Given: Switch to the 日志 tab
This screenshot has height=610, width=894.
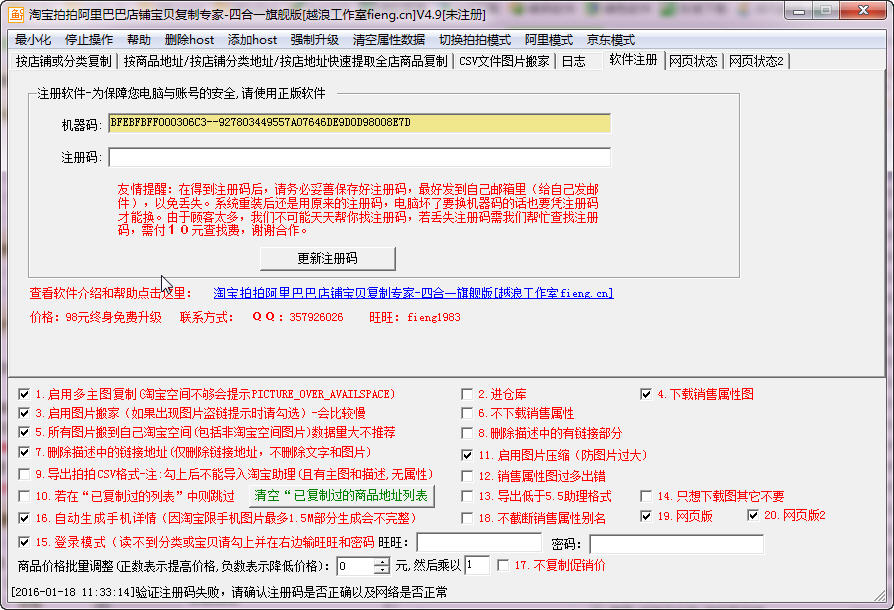Looking at the screenshot, I should click(574, 61).
